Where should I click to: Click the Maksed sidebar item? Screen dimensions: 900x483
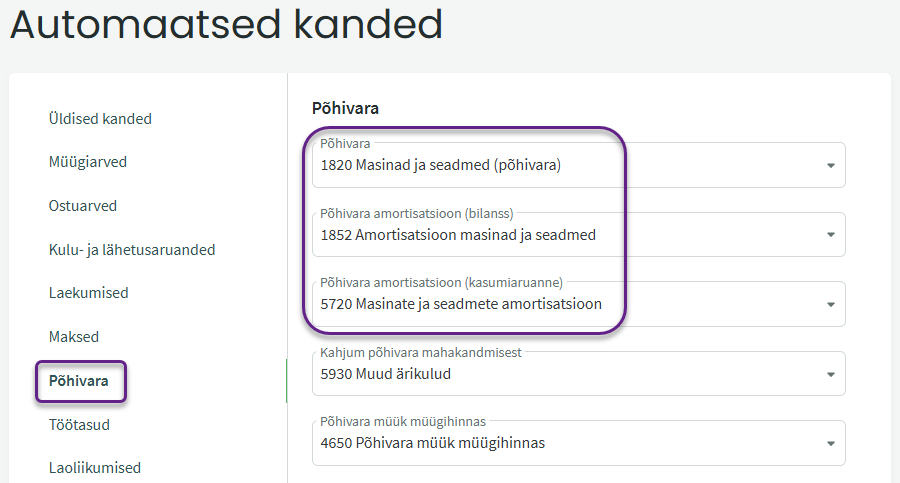(74, 337)
